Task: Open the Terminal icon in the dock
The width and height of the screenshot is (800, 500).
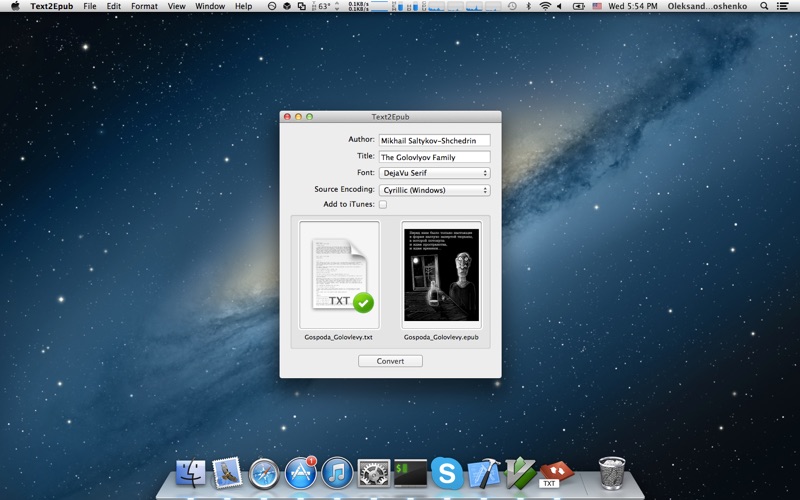Action: pos(410,473)
